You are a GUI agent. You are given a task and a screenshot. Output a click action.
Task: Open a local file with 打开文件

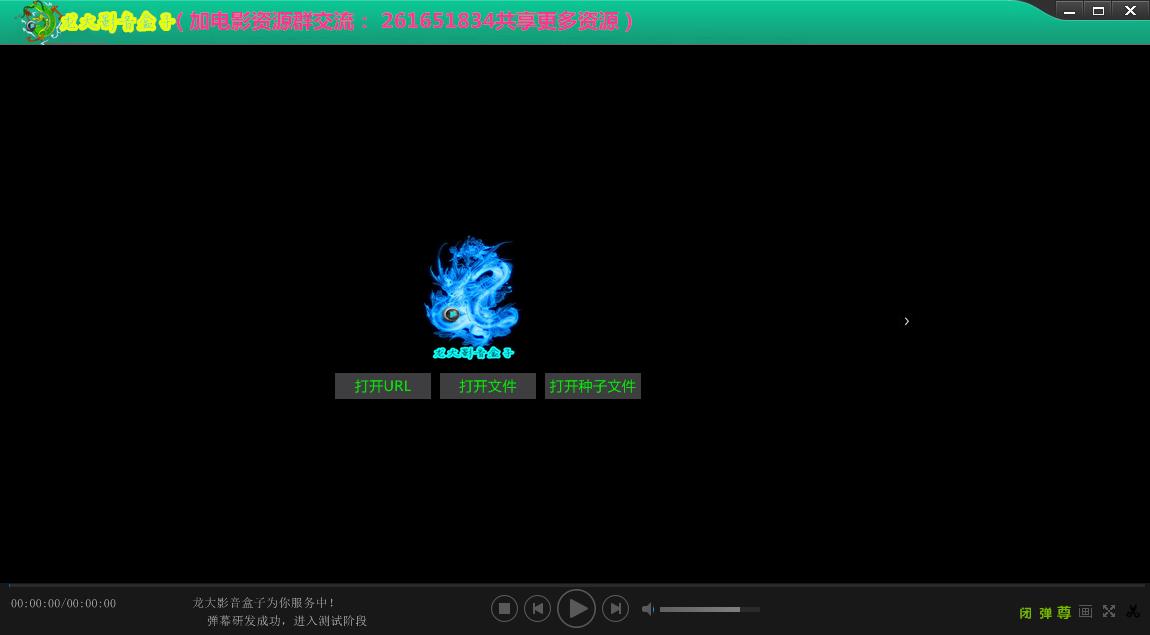coord(488,386)
